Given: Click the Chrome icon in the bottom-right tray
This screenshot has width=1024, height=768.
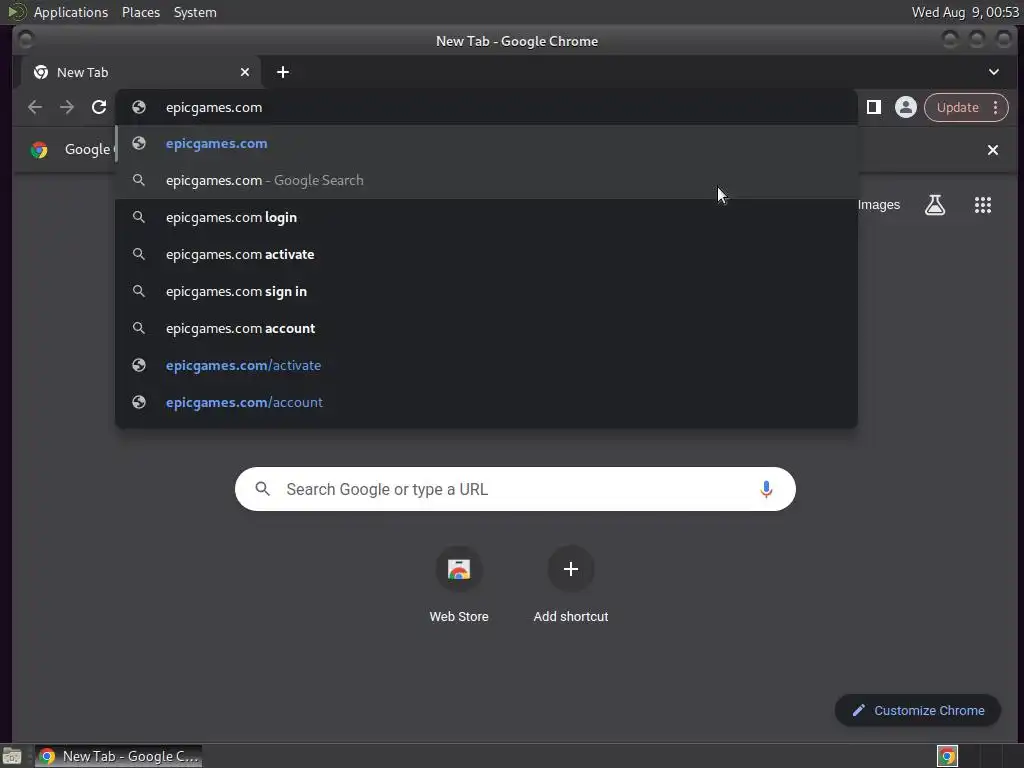Looking at the screenshot, I should point(947,756).
